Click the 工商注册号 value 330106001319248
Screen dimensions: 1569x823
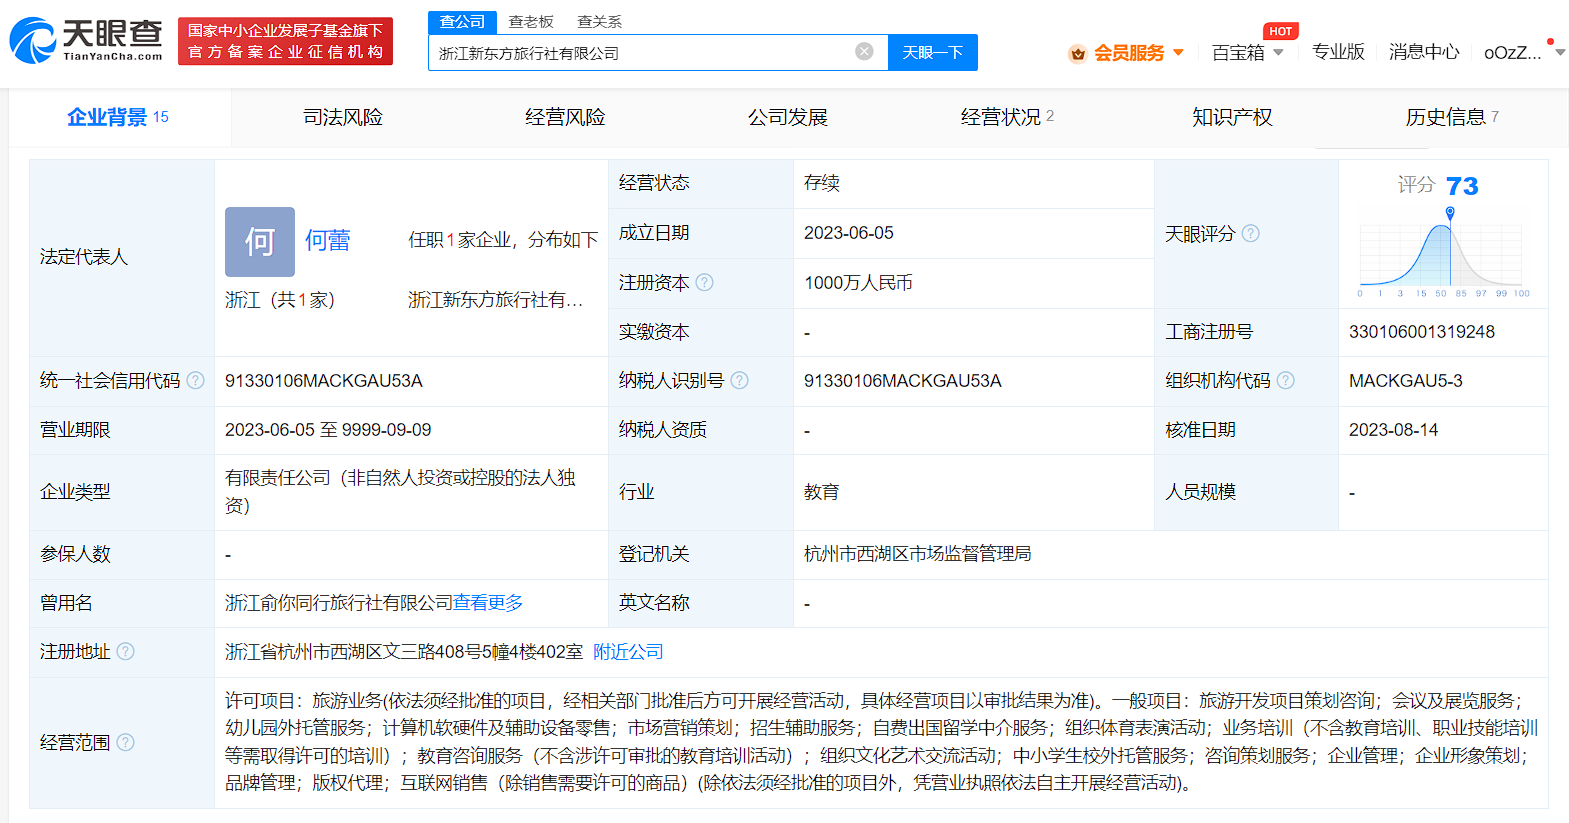pos(1422,331)
